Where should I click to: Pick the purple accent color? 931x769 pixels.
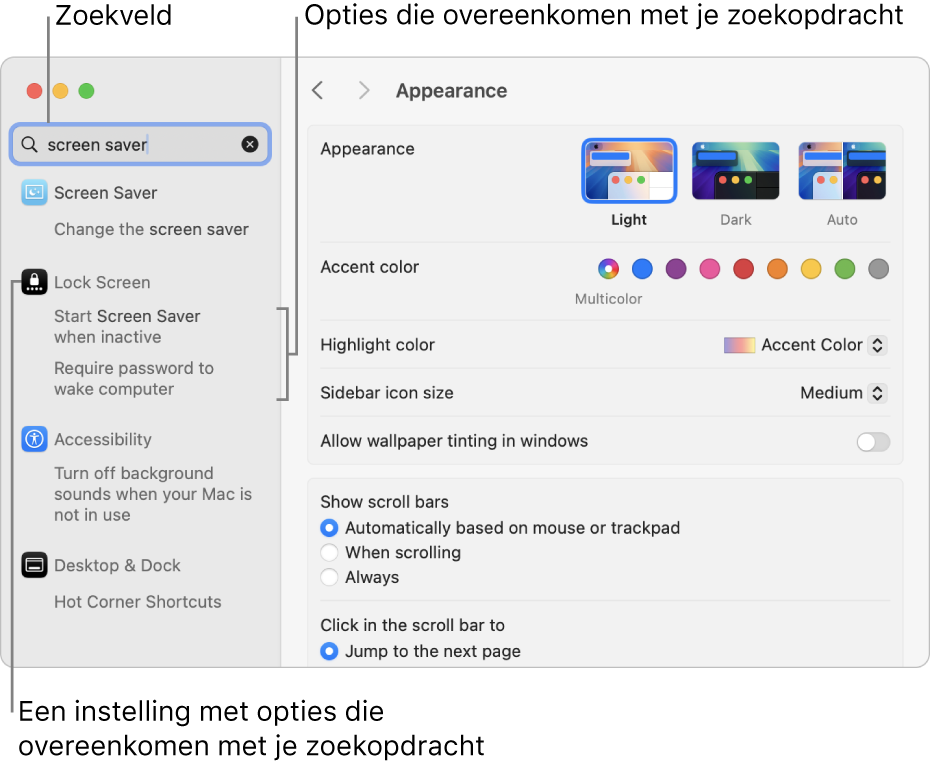(x=676, y=268)
